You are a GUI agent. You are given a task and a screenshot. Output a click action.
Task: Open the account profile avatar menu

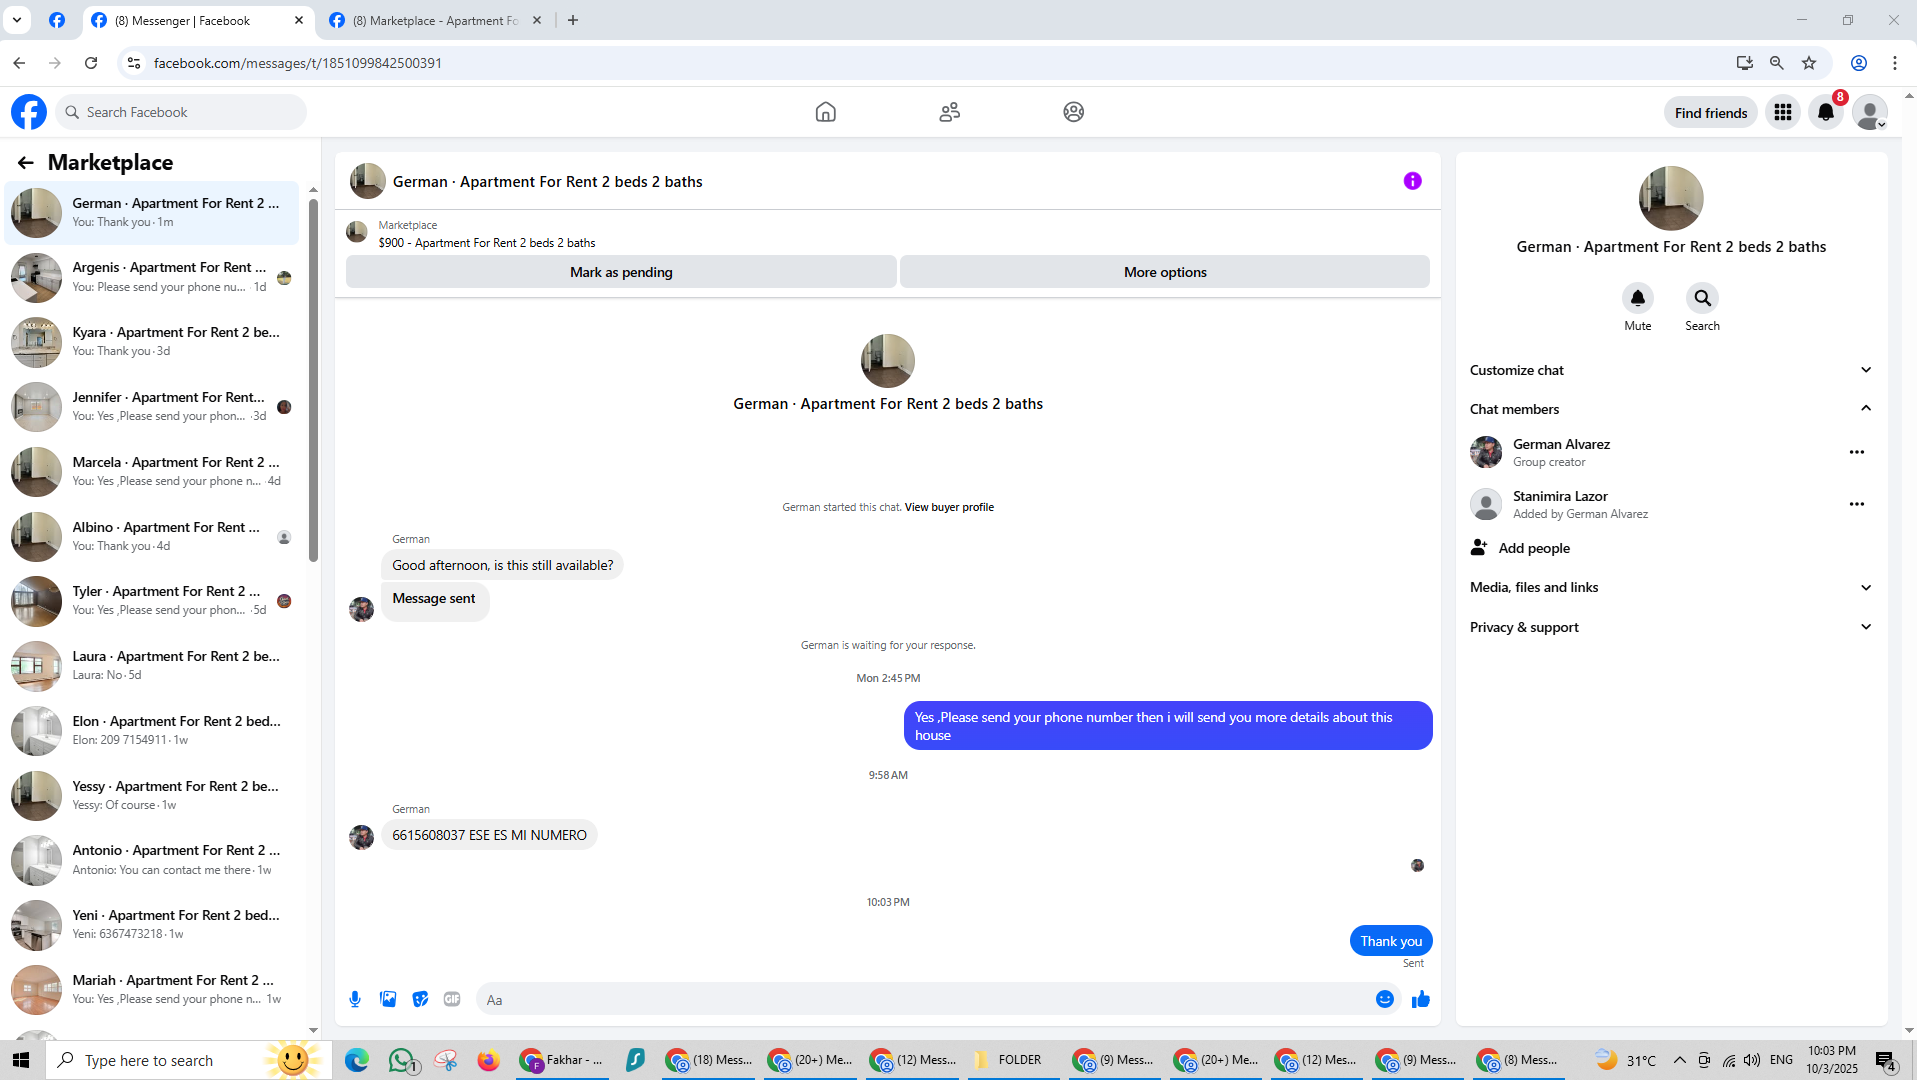[1869, 113]
